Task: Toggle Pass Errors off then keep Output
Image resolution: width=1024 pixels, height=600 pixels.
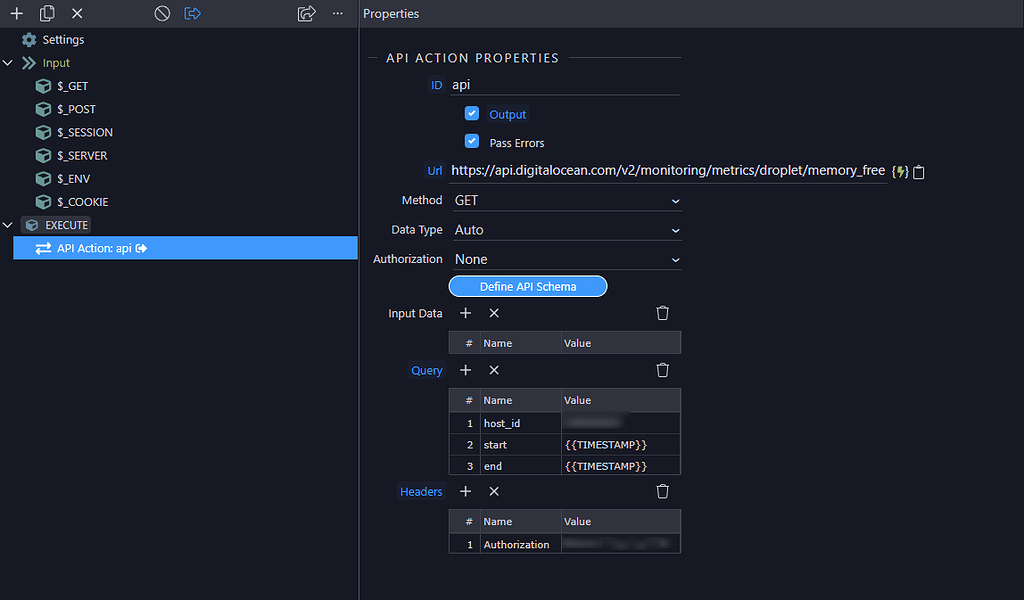Action: [x=473, y=142]
